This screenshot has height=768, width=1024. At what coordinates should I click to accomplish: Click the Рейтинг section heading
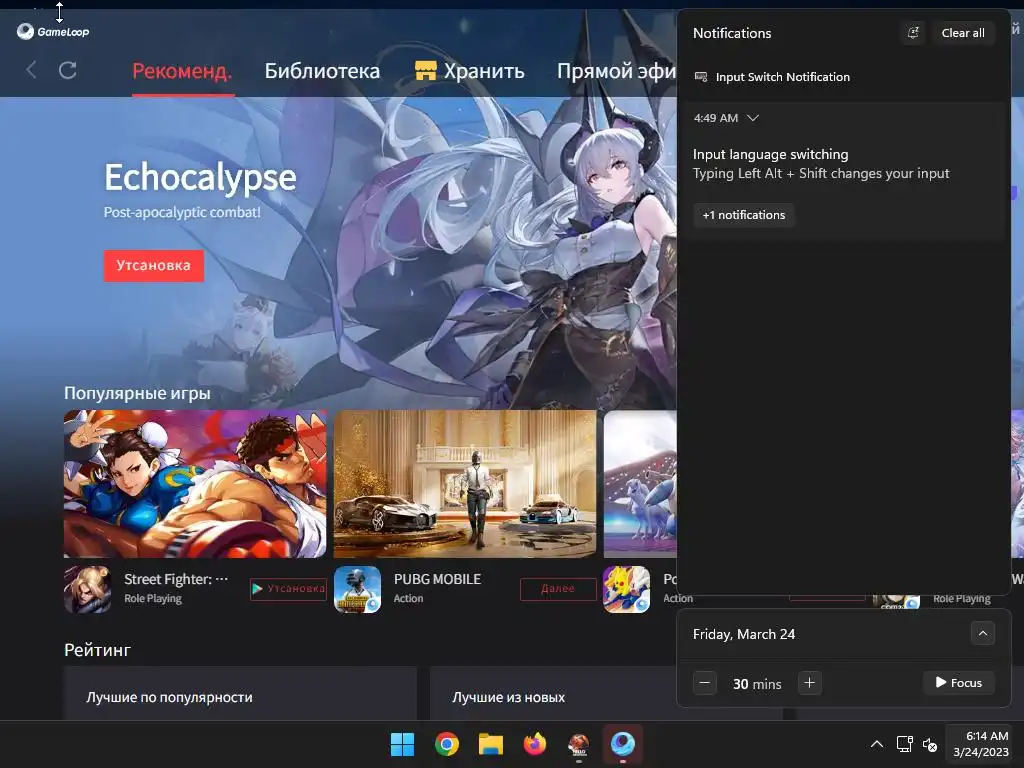(97, 650)
